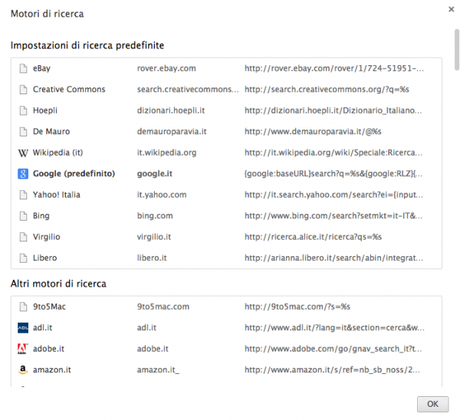This screenshot has width=460, height=420.
Task: Click the Amazon favicon
Action: pyautogui.click(x=23, y=370)
